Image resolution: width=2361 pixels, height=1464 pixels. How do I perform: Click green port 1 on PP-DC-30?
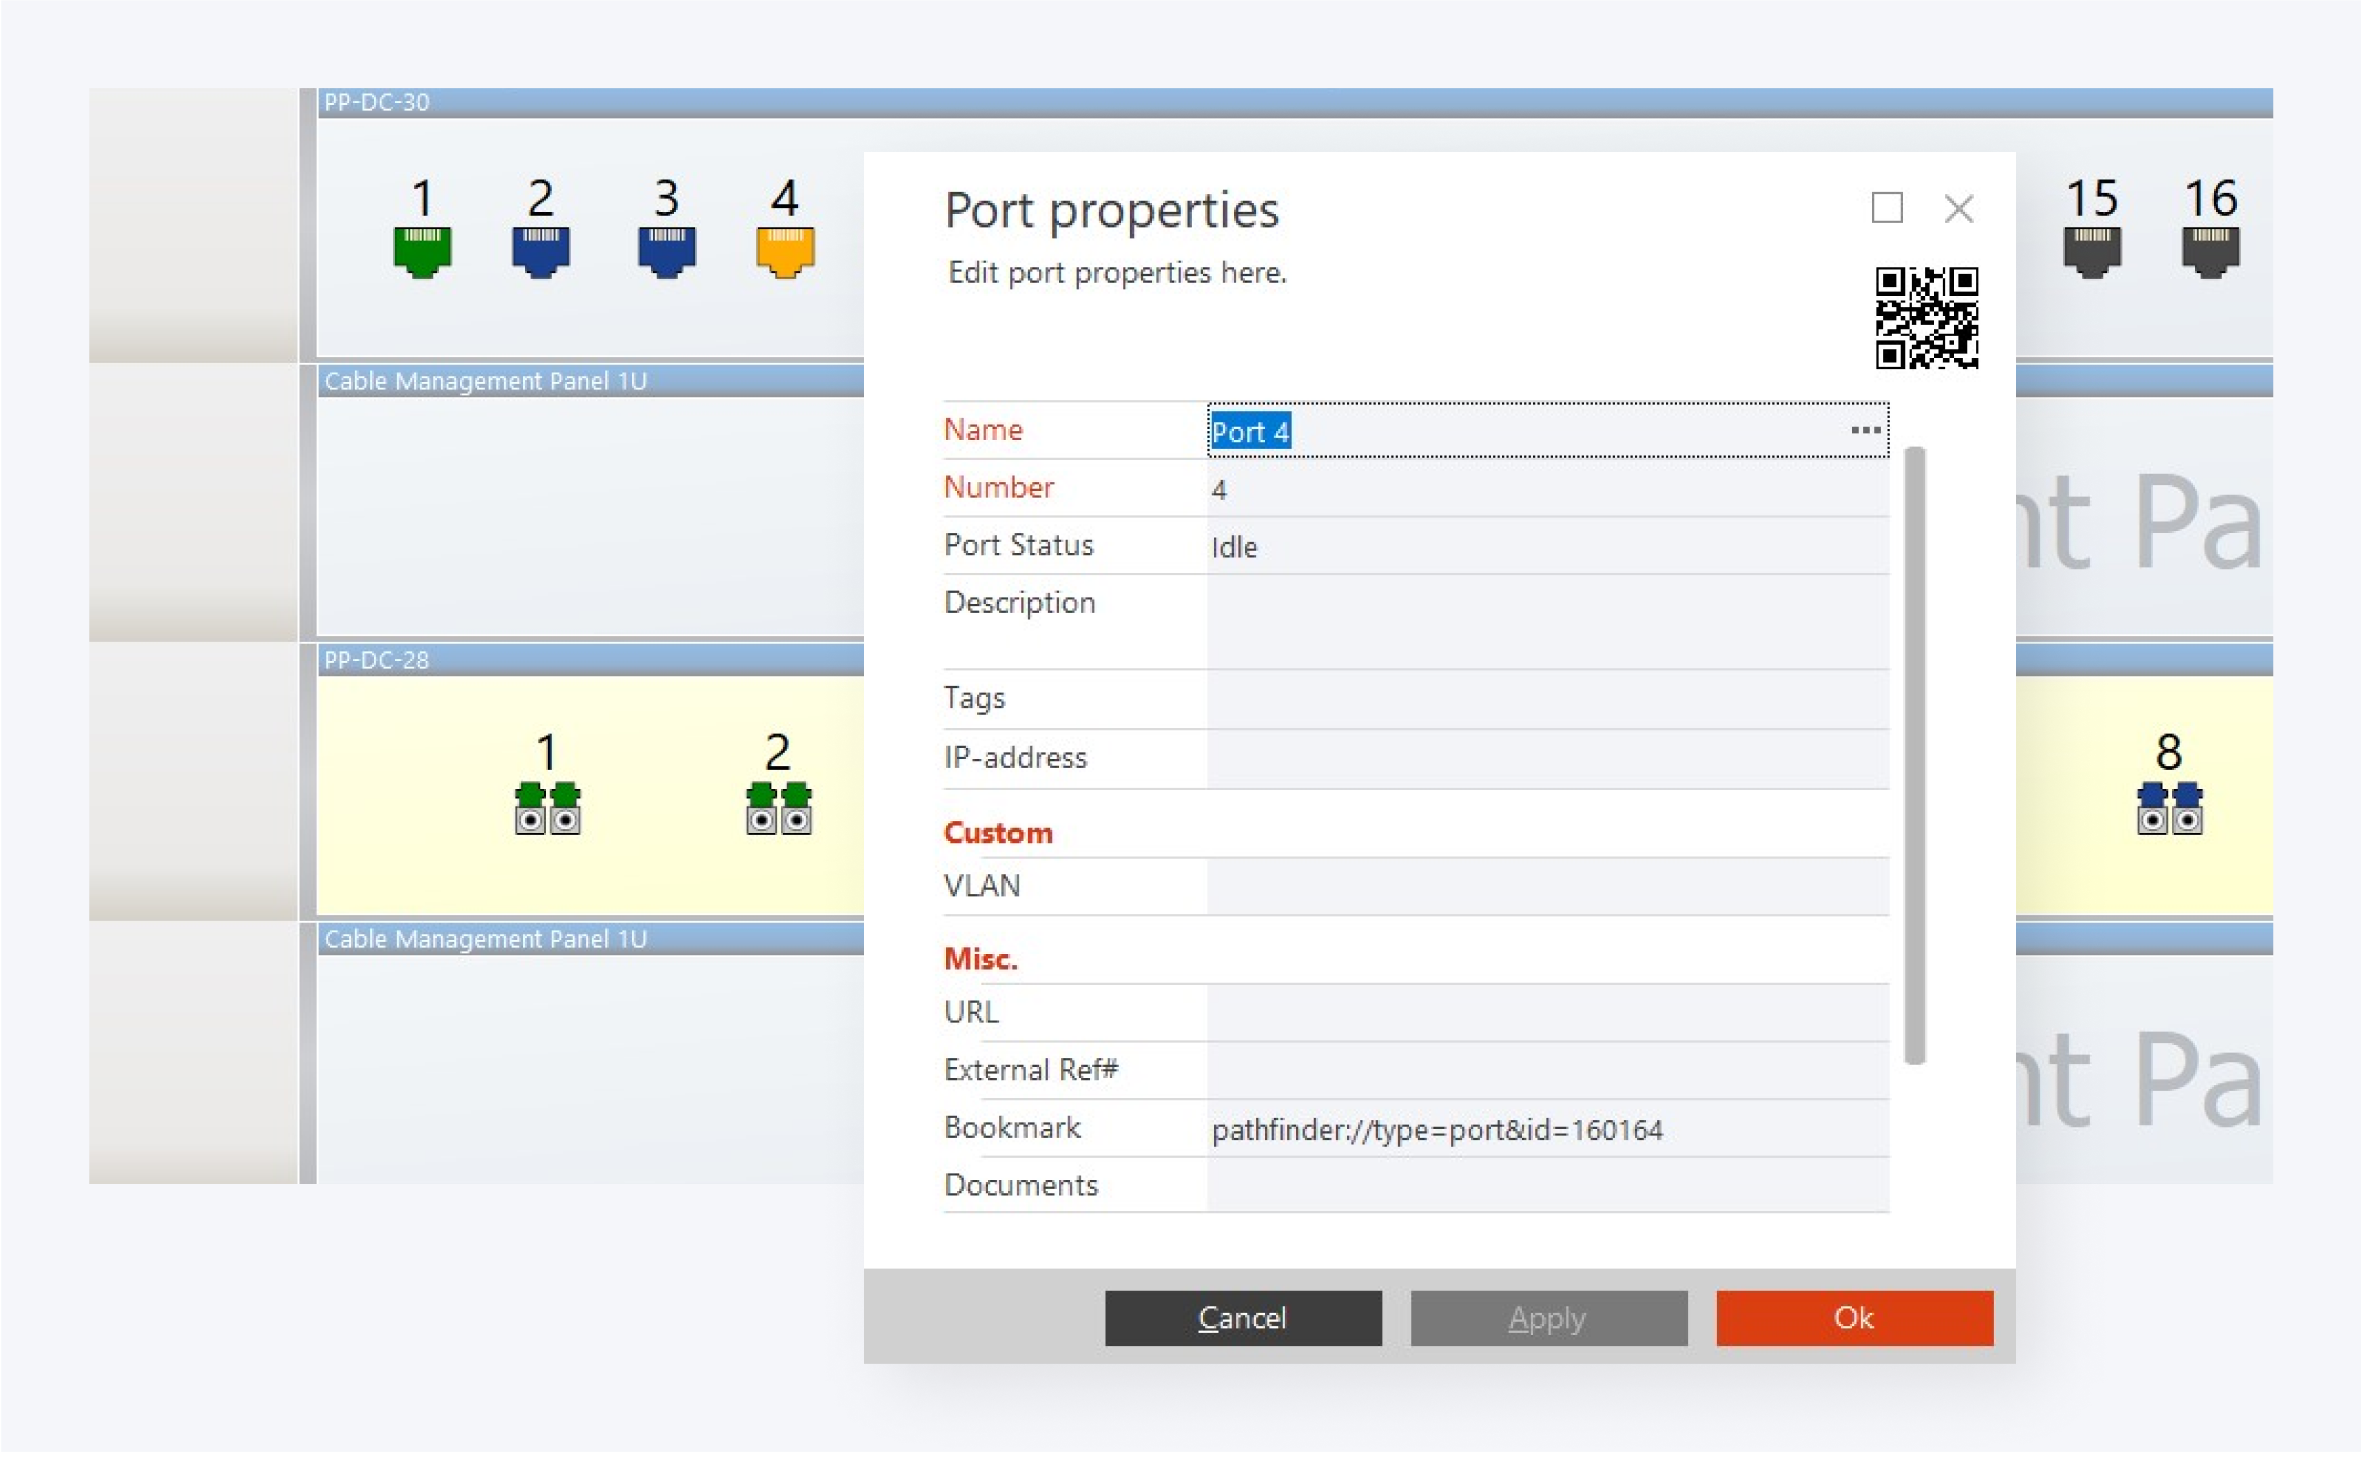click(422, 251)
